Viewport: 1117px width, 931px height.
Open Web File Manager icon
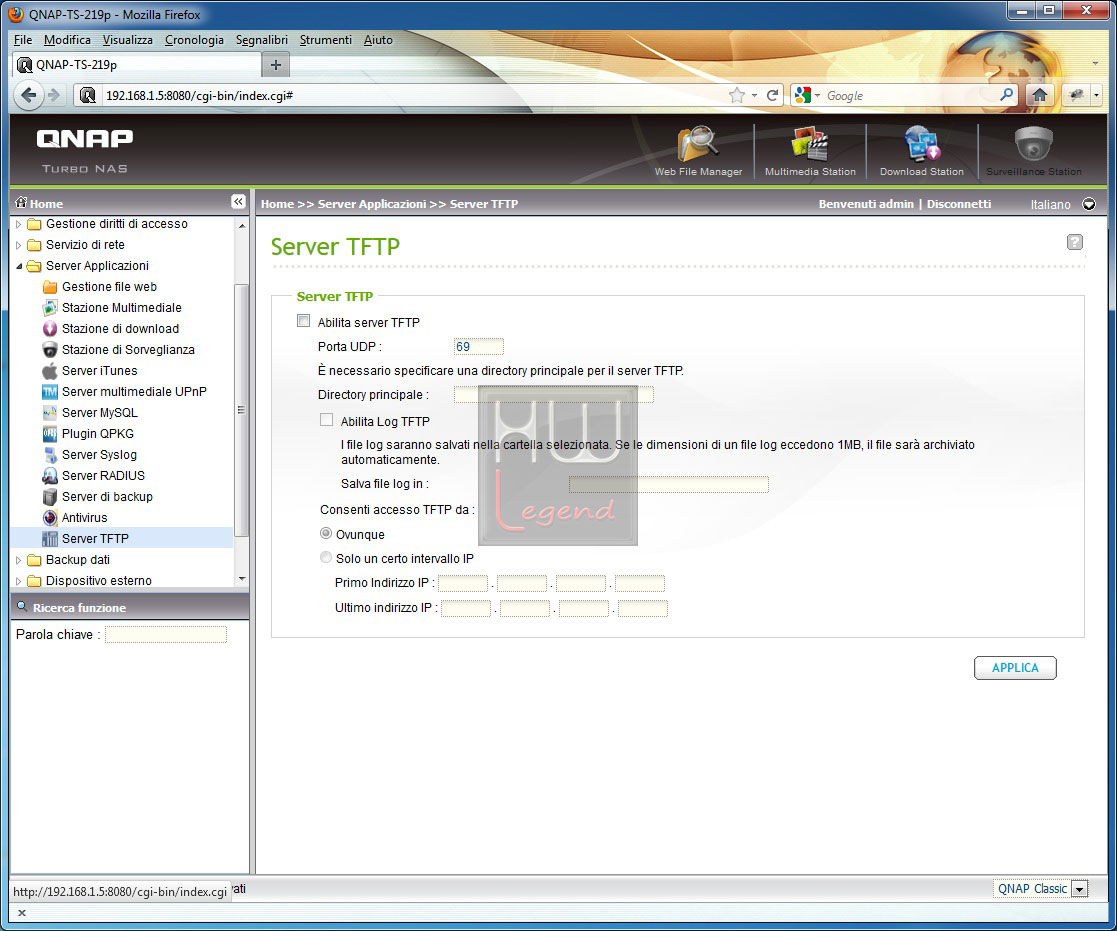point(698,150)
